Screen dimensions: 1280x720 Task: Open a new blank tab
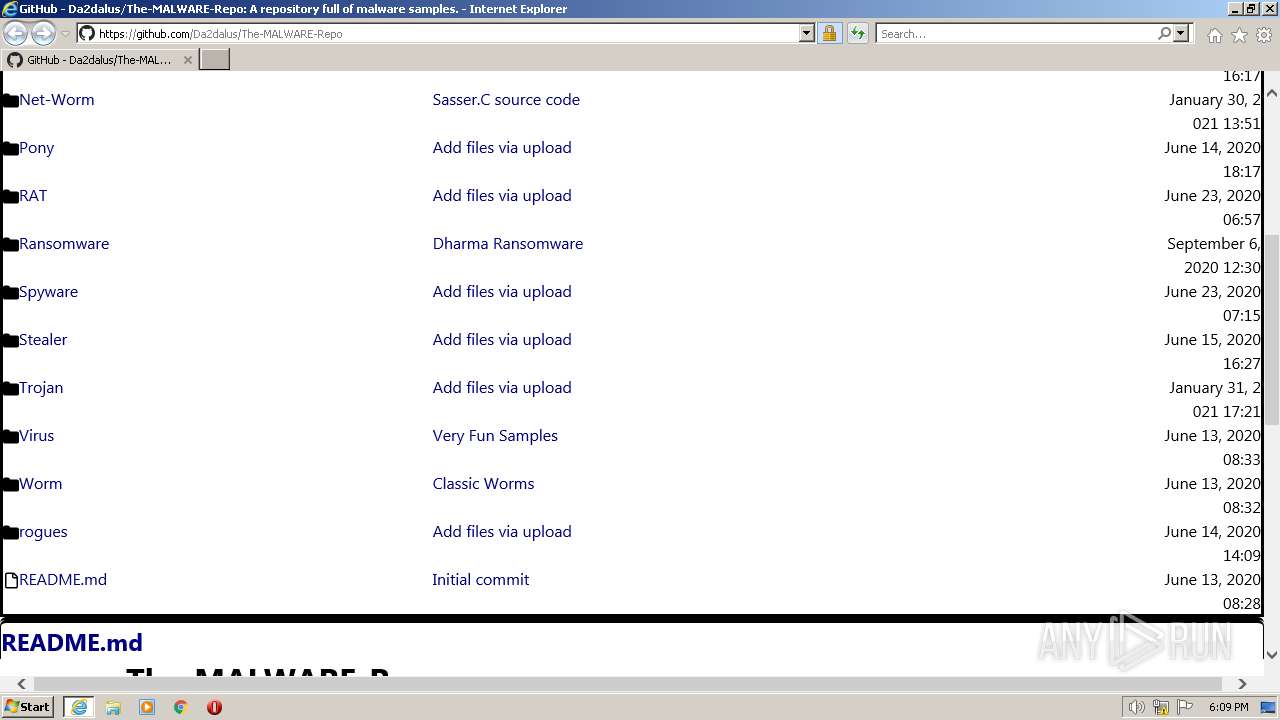point(215,60)
